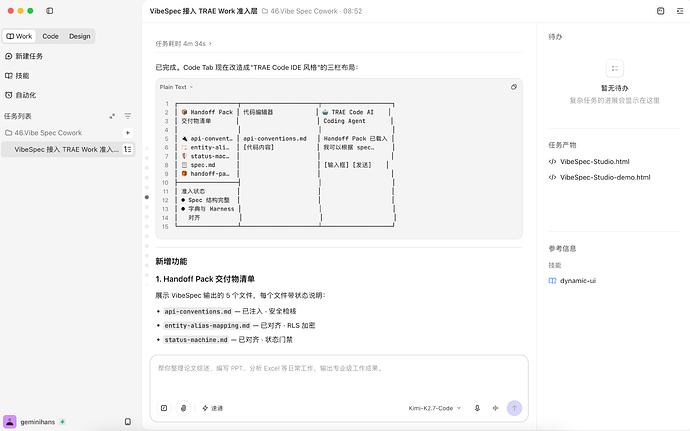
Task: Click the book icon inside the Work tab
Action: (10, 36)
